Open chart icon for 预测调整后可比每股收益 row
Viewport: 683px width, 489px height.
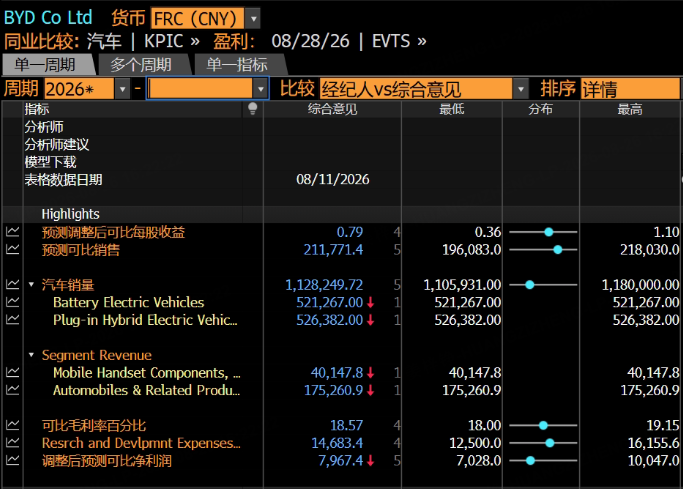click(x=13, y=232)
